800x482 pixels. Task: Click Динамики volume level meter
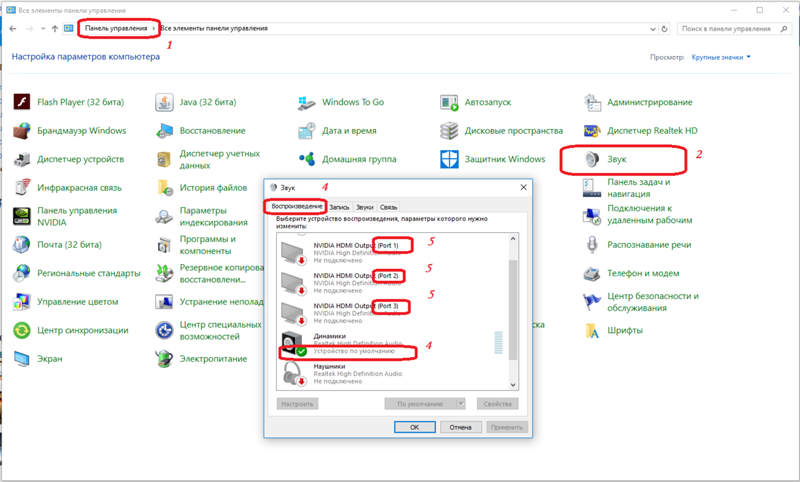[x=498, y=343]
